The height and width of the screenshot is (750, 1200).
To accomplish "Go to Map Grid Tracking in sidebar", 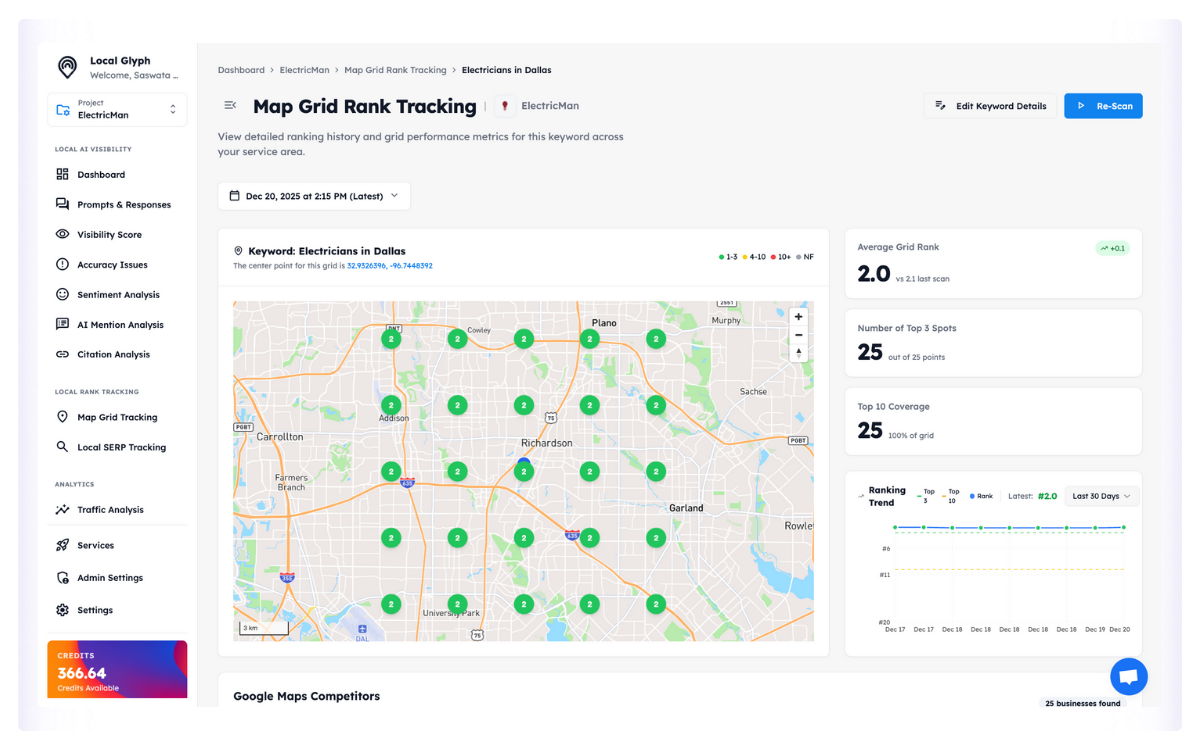I will pos(117,418).
